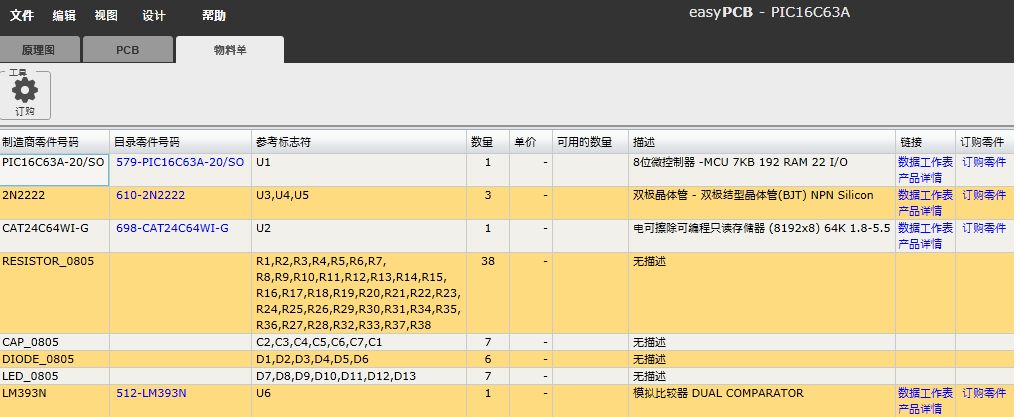
Task: Select the DIODE_0805 cell
Action: pyautogui.click(x=54, y=359)
